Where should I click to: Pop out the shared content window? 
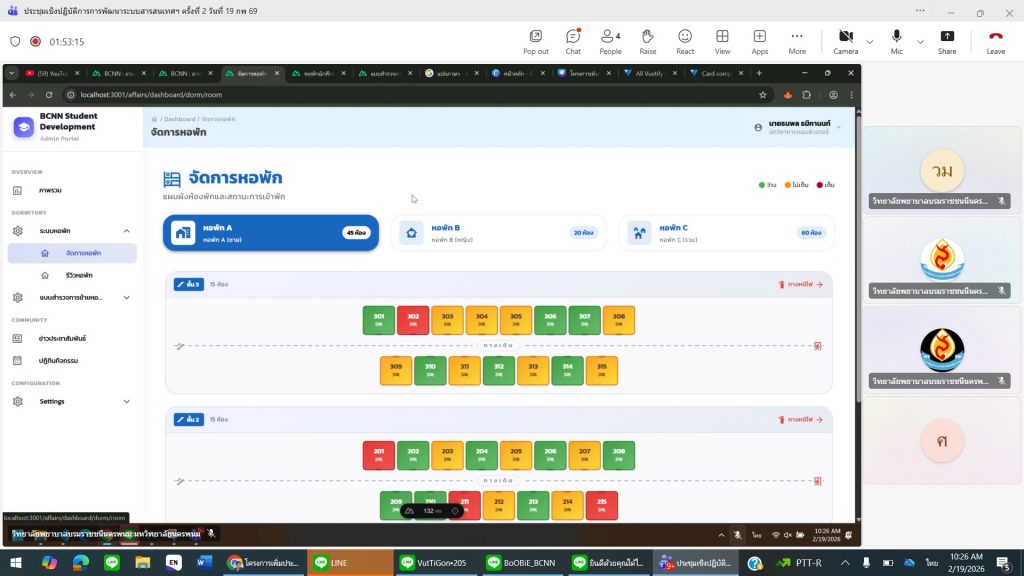tap(536, 41)
